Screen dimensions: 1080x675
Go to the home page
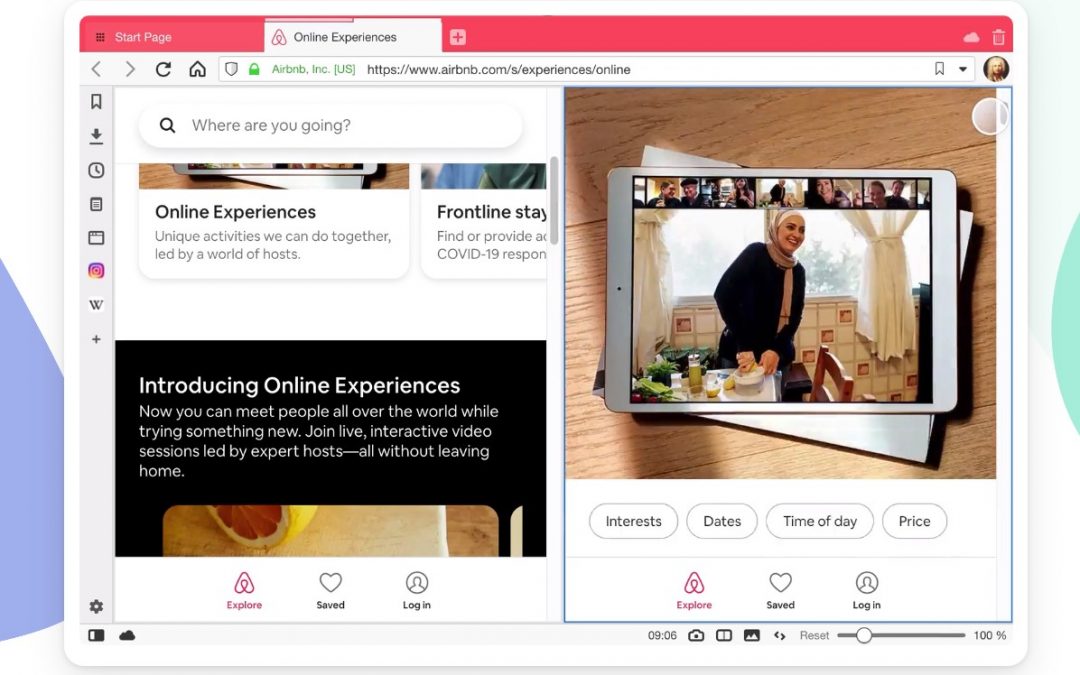(198, 69)
